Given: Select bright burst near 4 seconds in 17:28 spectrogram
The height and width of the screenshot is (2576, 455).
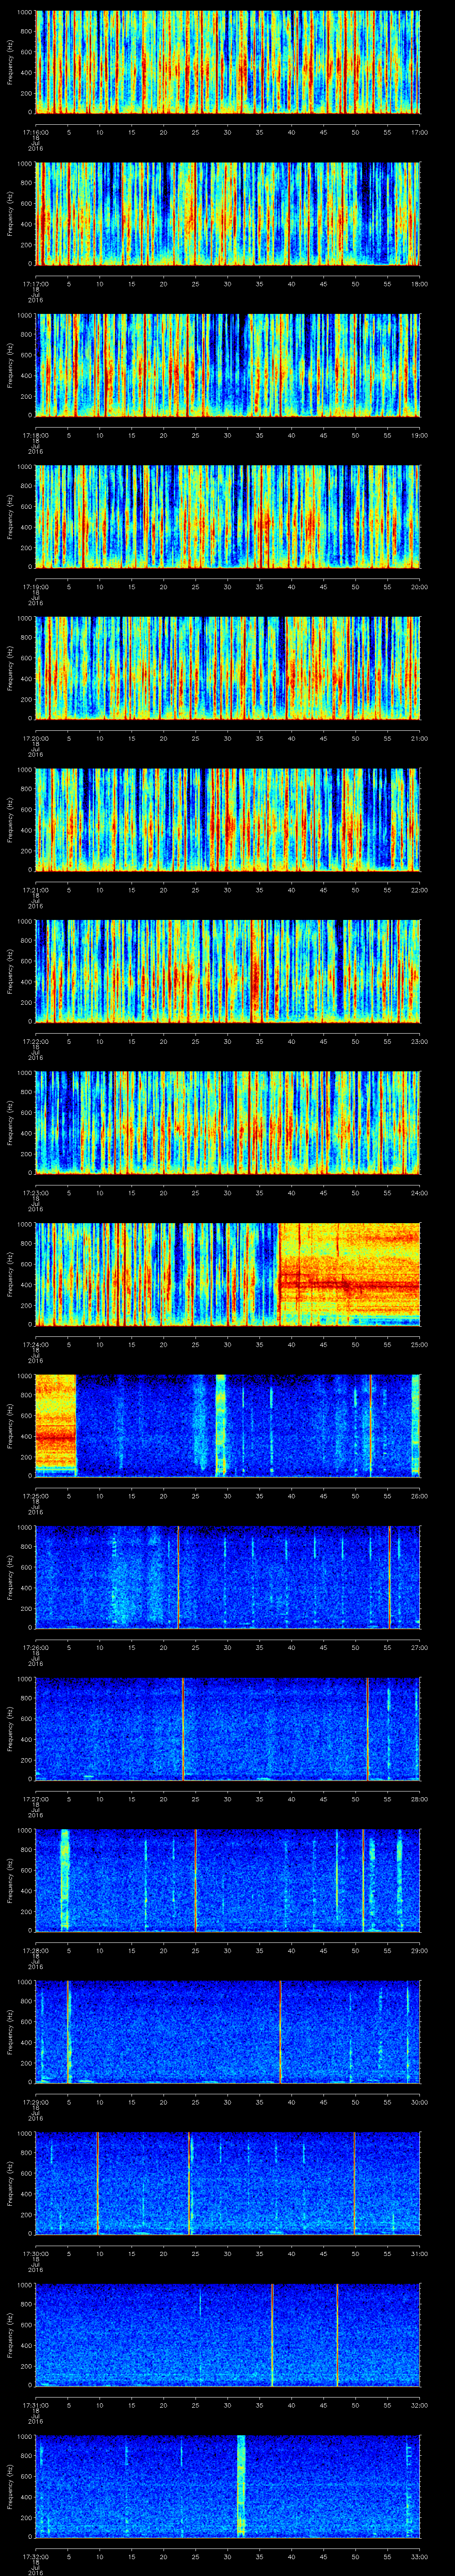Looking at the screenshot, I should pyautogui.click(x=65, y=1879).
